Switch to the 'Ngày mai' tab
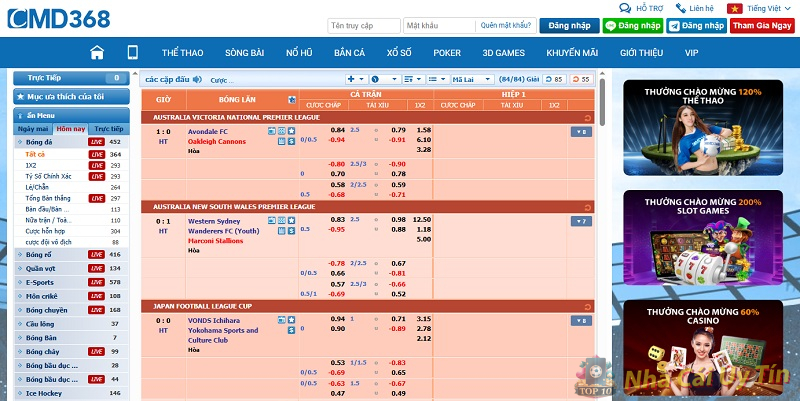Screen dimensions: 800x401 pyautogui.click(x=33, y=129)
